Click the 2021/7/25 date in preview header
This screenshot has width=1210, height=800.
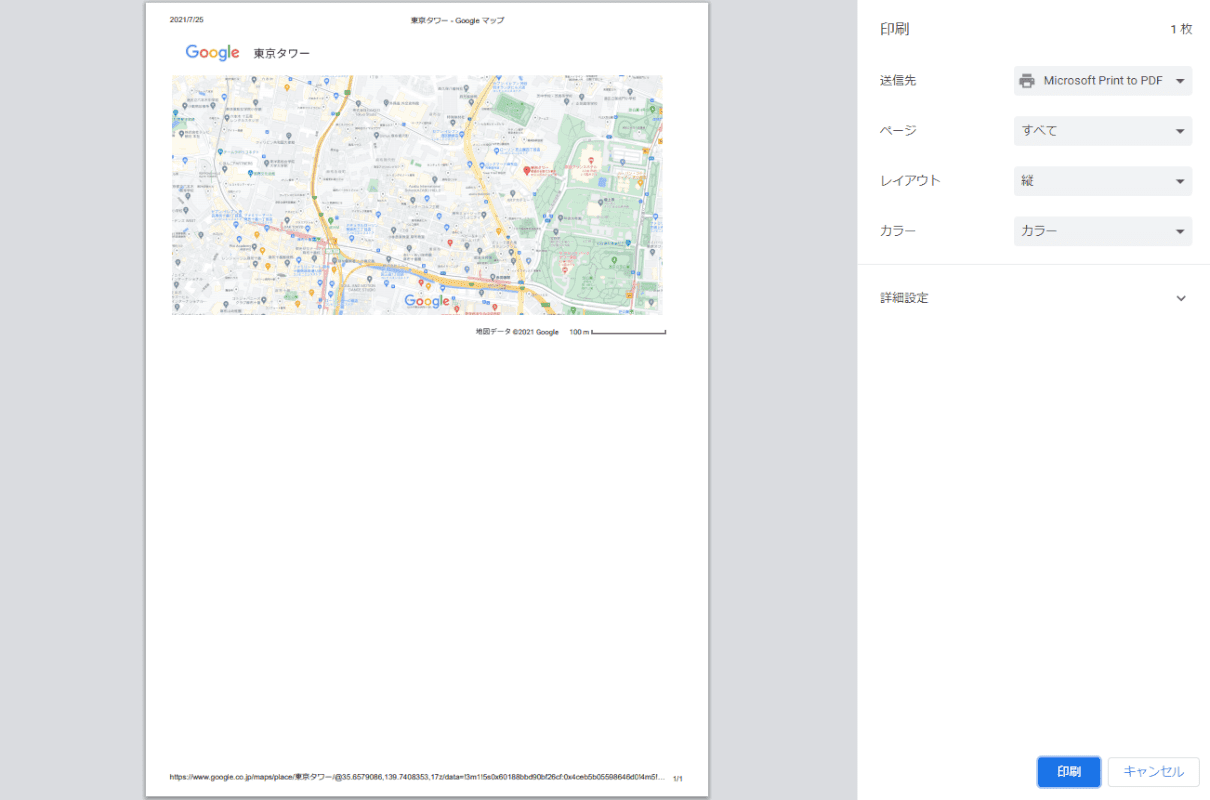pyautogui.click(x=187, y=20)
